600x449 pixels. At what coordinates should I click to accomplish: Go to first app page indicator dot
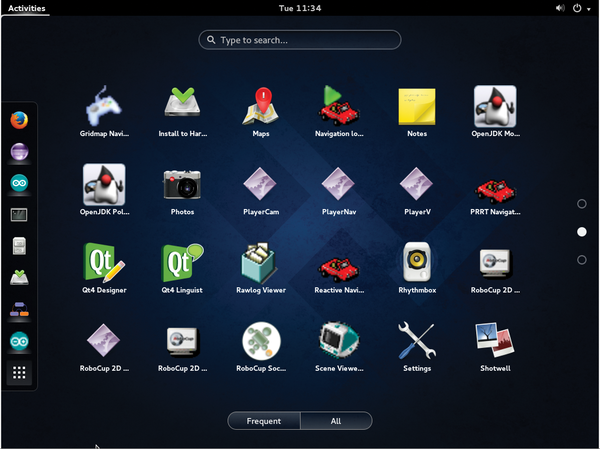click(582, 204)
